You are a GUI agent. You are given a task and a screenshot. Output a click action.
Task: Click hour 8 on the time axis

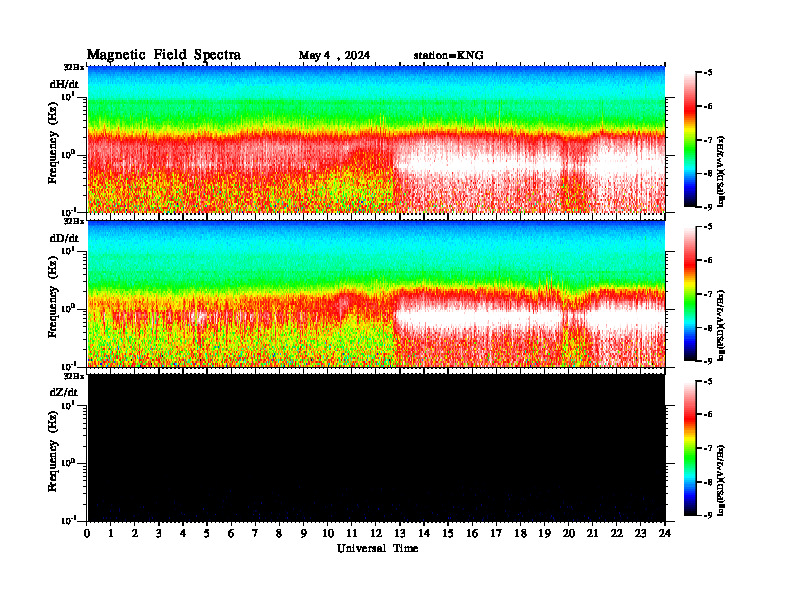tap(279, 534)
